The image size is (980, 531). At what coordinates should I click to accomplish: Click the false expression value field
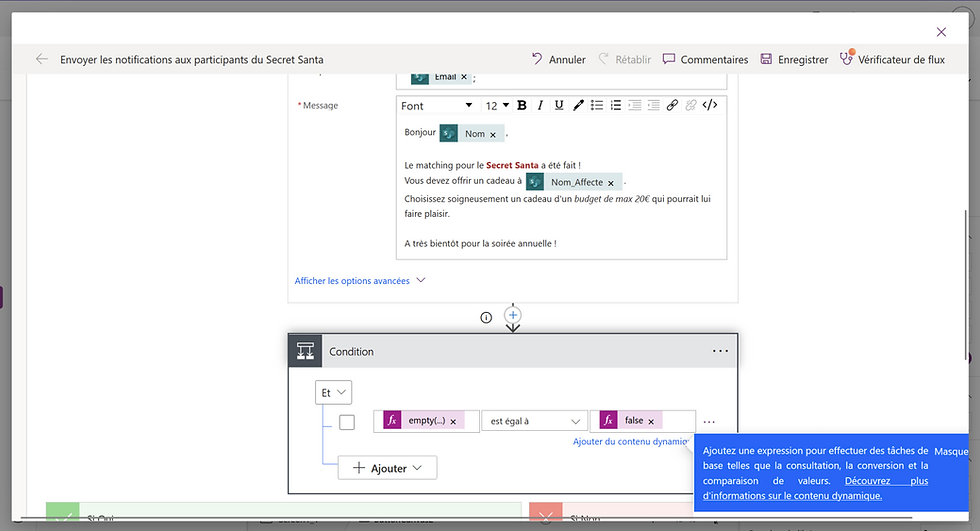point(642,421)
